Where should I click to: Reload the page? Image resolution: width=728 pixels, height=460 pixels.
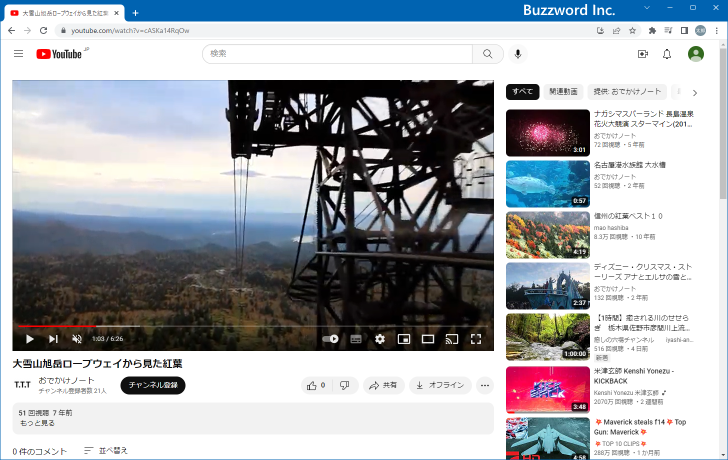[43, 31]
